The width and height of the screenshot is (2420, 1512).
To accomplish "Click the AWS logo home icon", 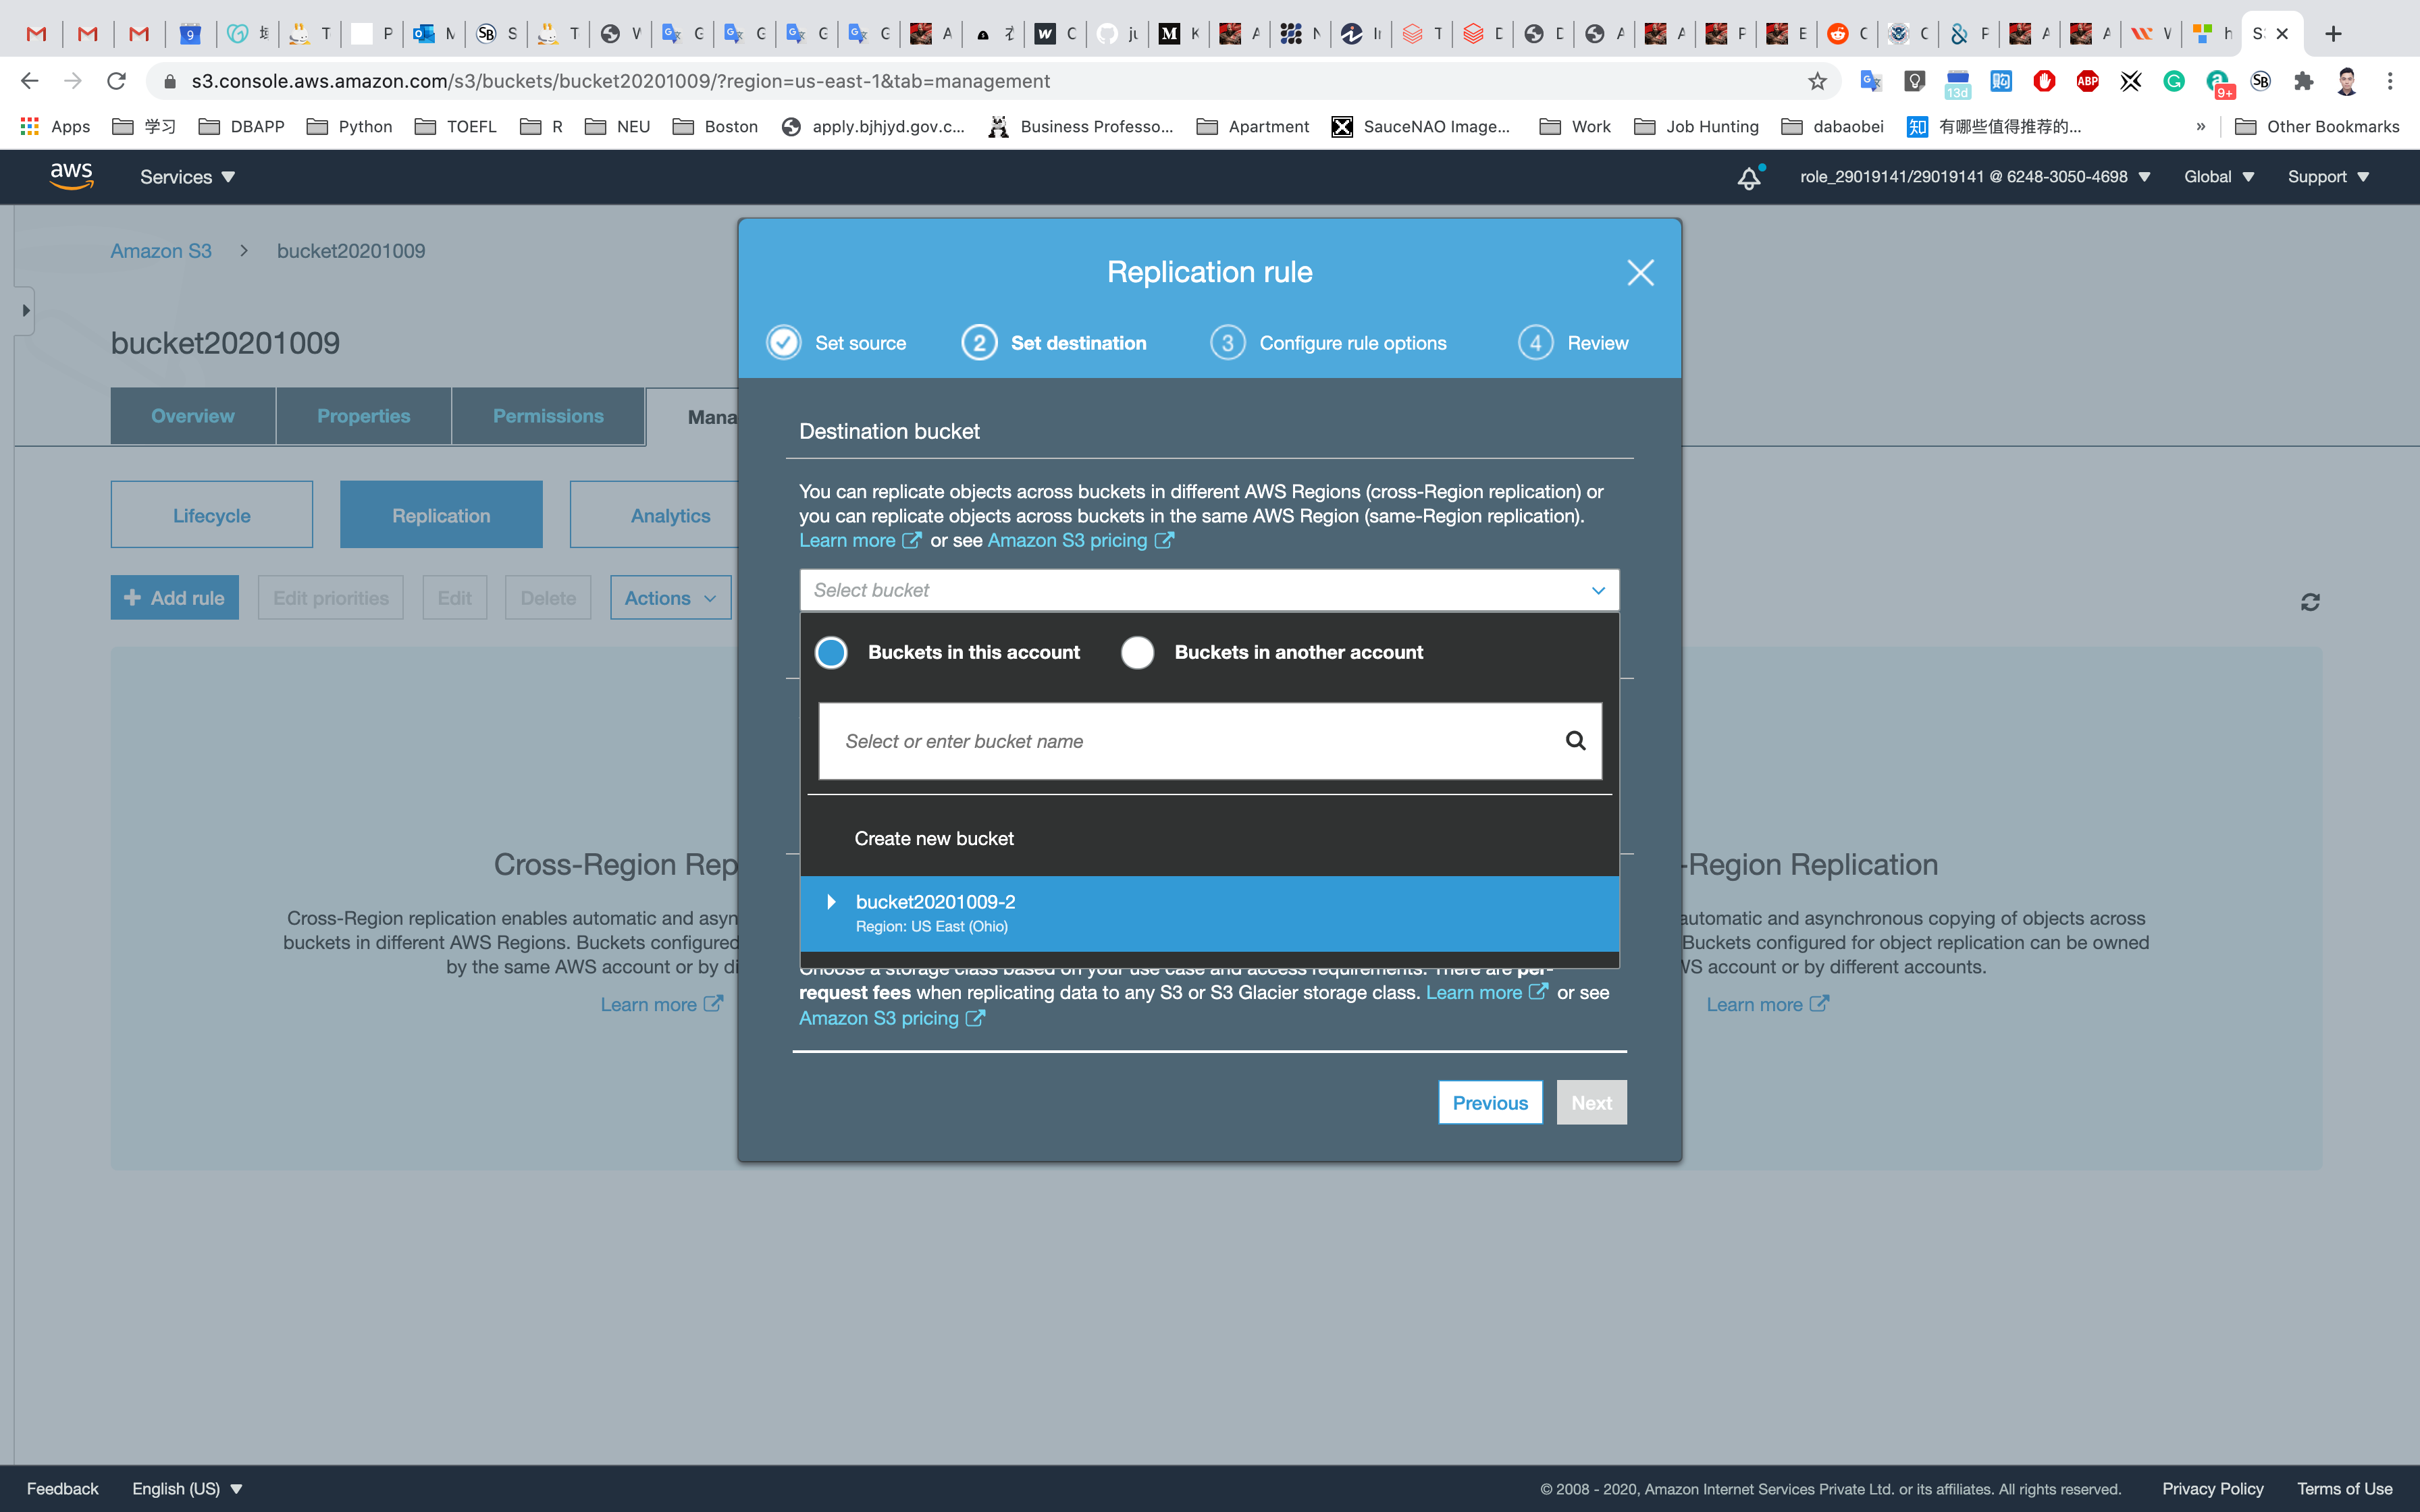I will [71, 176].
